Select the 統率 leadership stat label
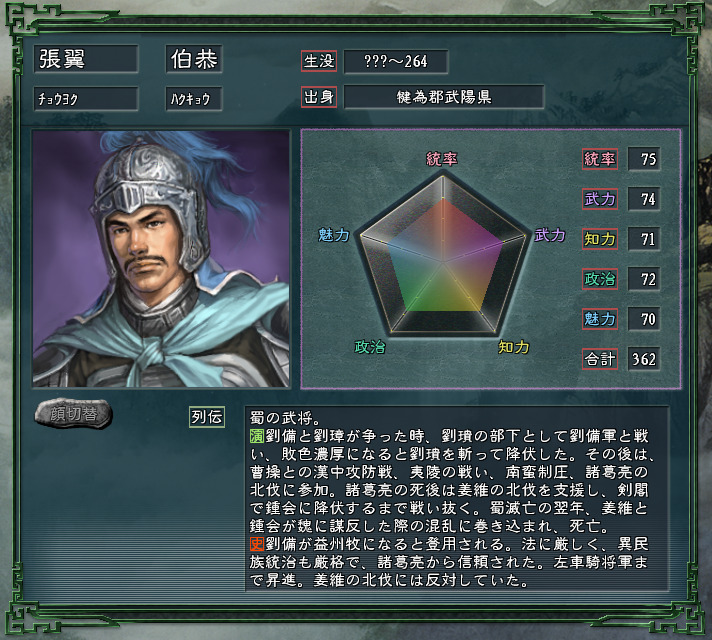This screenshot has height=640, width=712. tap(600, 159)
